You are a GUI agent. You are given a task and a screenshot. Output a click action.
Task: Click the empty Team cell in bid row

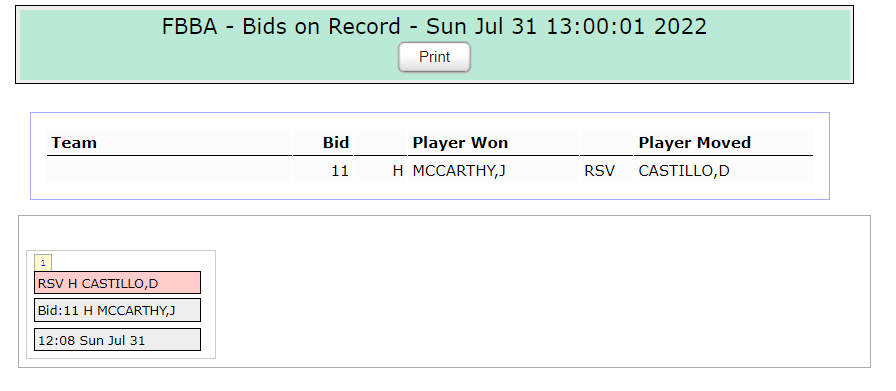coord(169,171)
